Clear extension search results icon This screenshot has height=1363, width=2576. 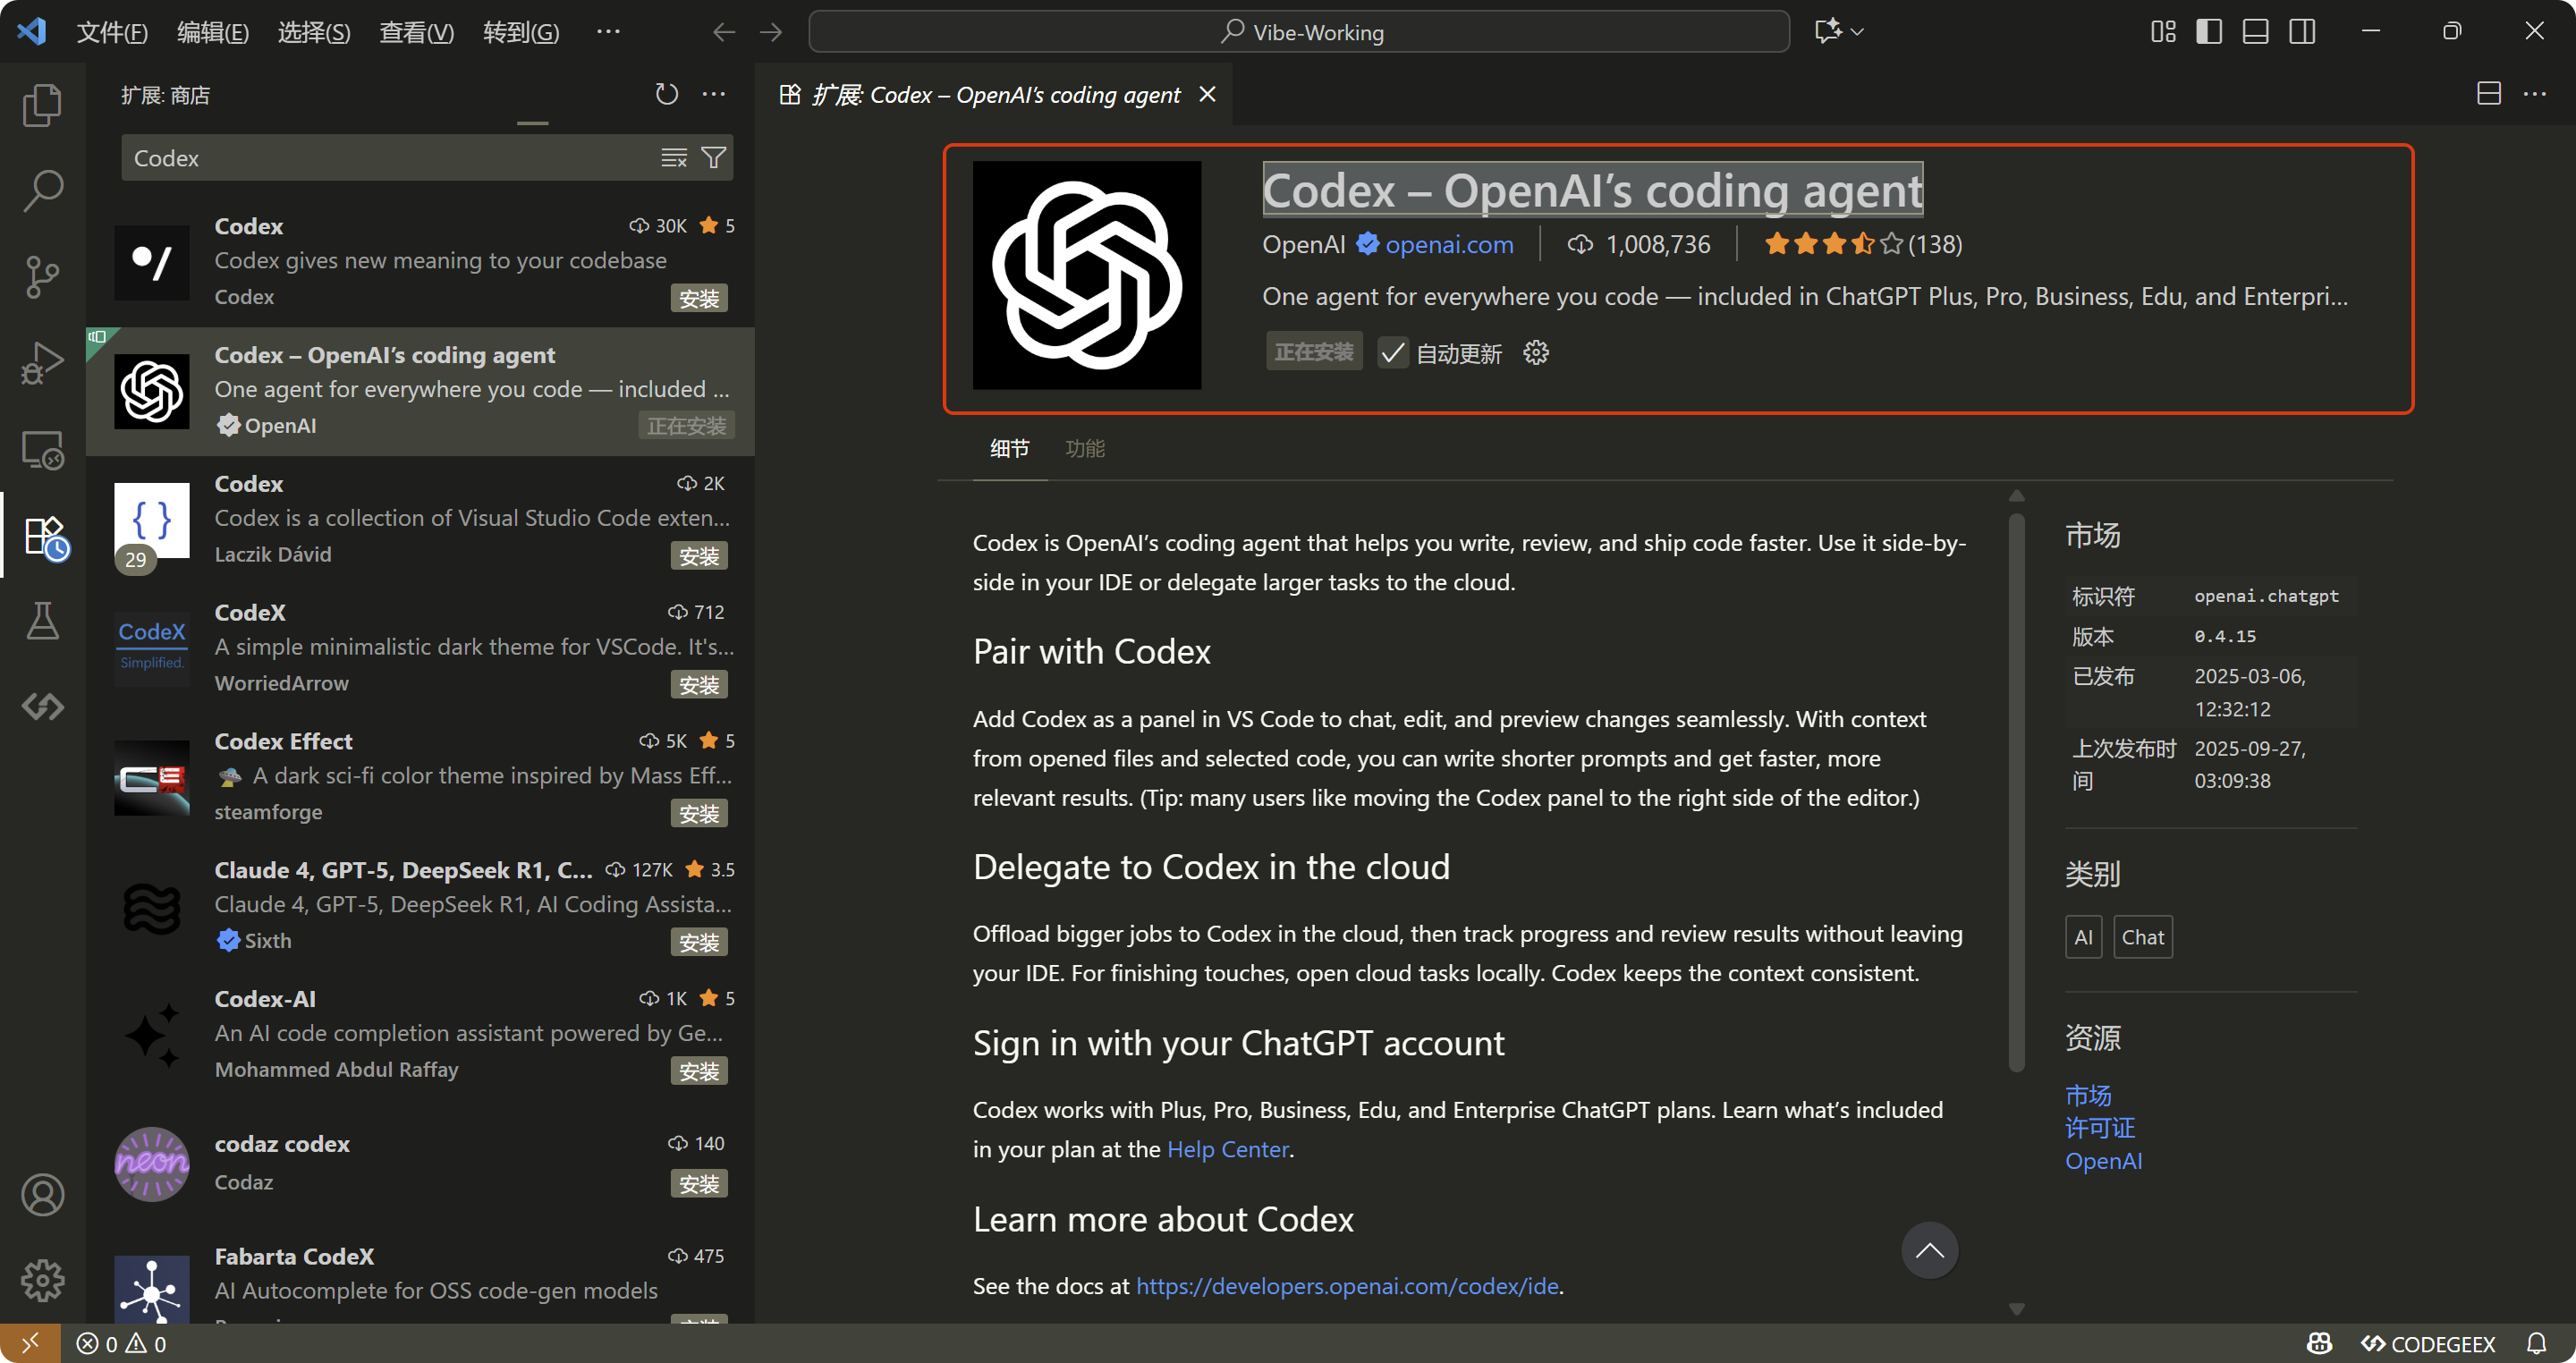[674, 158]
